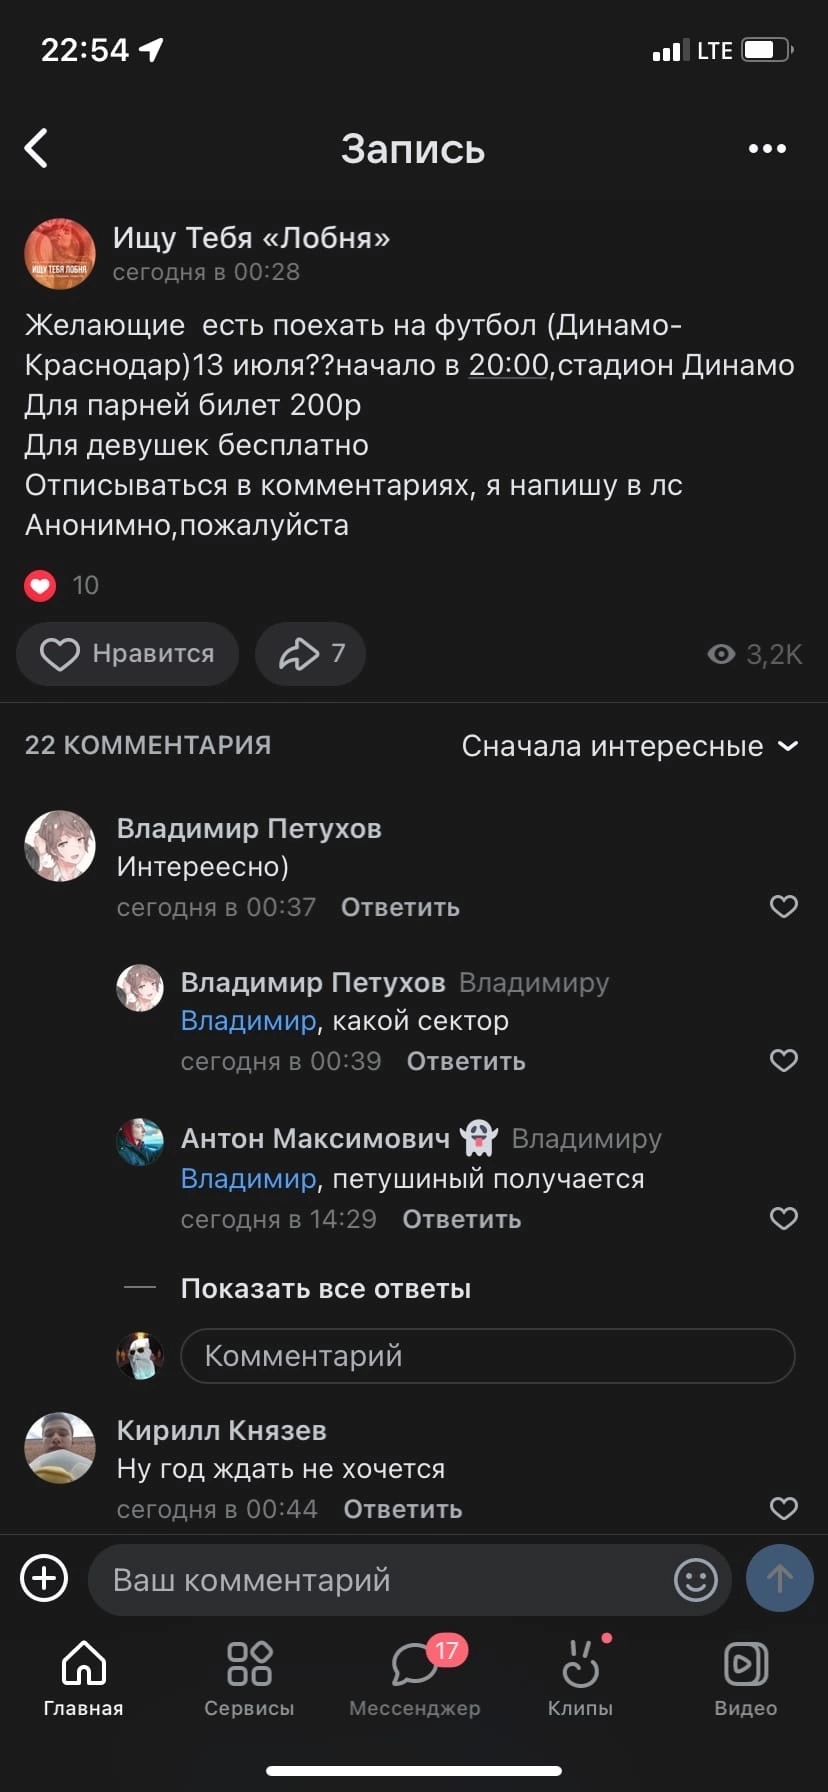828x1792 pixels.
Task: Tap «Ответить» under Кирилл Князев's comment
Action: [402, 1509]
